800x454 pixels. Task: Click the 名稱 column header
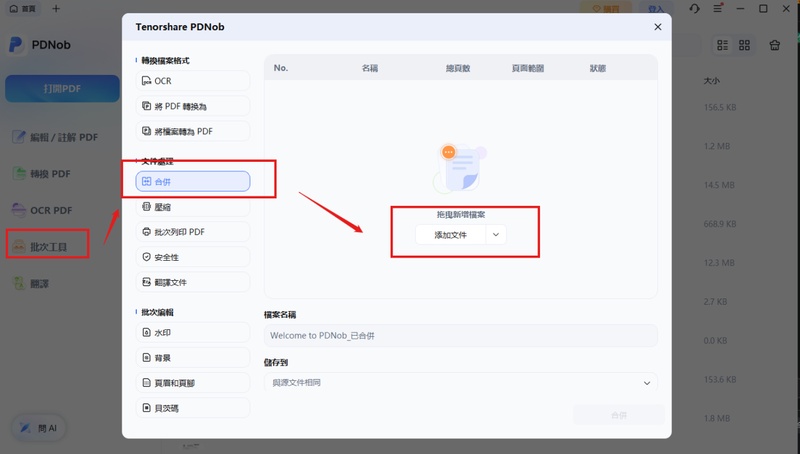point(370,68)
